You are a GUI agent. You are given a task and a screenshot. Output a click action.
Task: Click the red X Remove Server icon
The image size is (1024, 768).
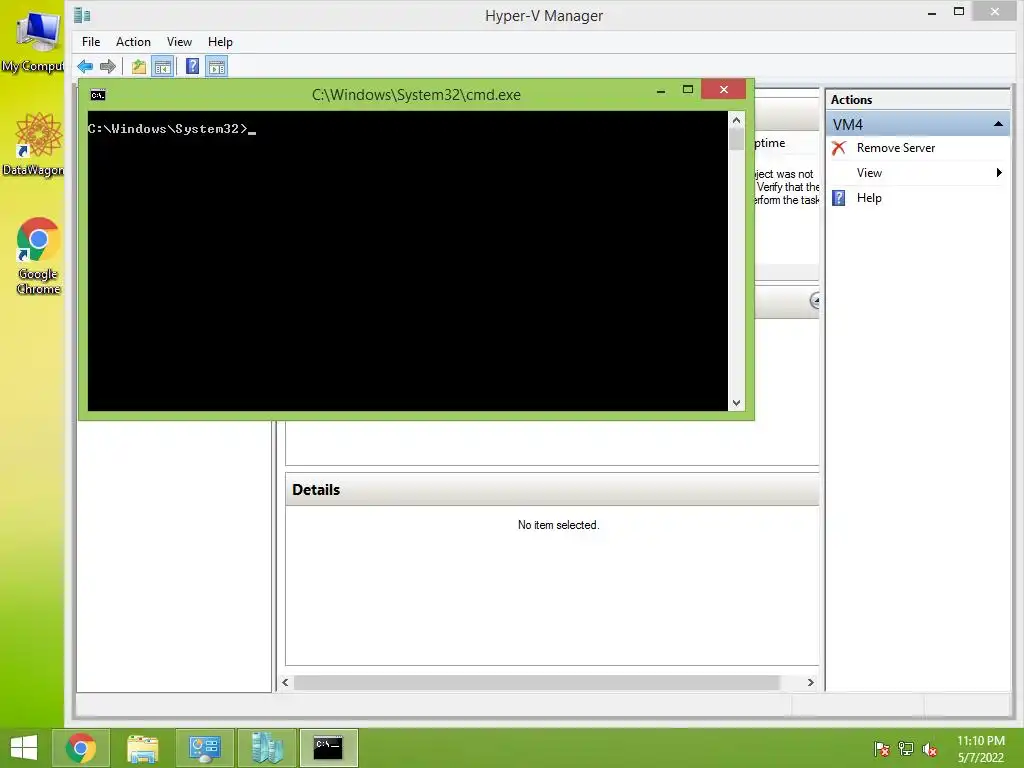839,148
